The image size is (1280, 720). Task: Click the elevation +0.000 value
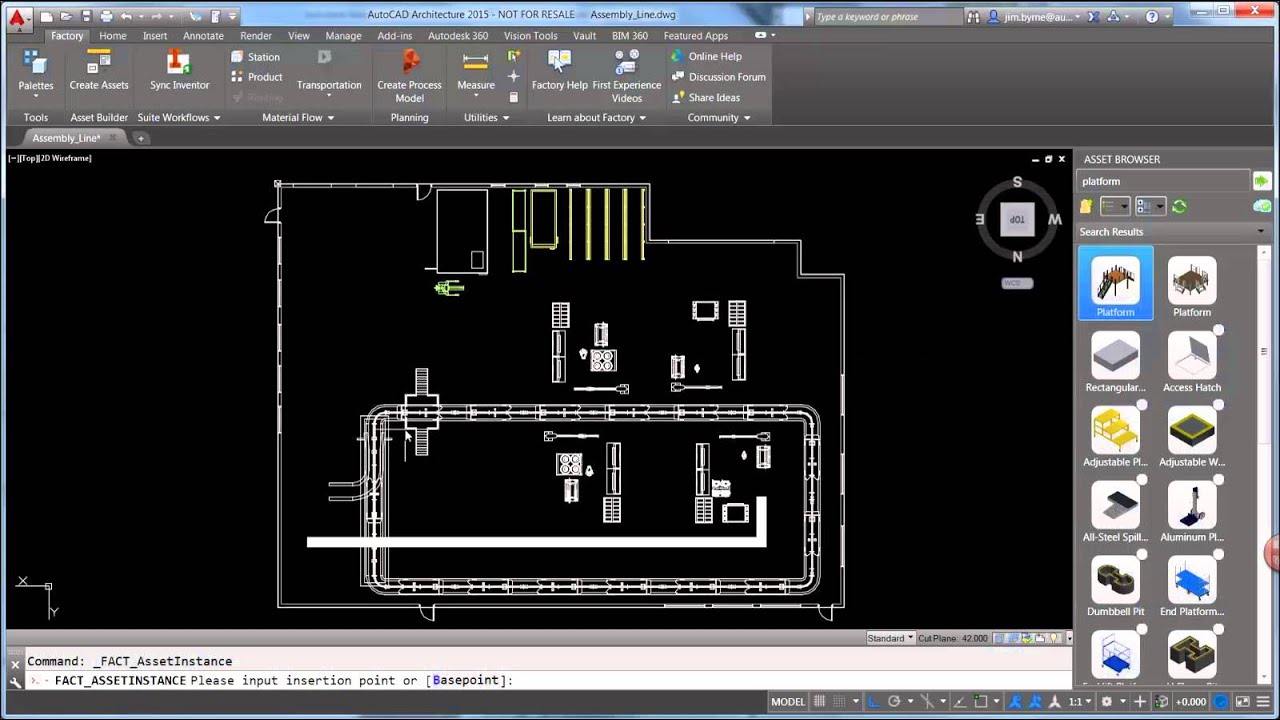[x=1190, y=701]
